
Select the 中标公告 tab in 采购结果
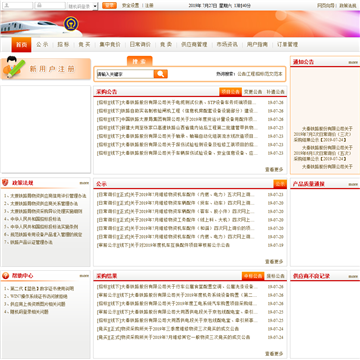253,276
